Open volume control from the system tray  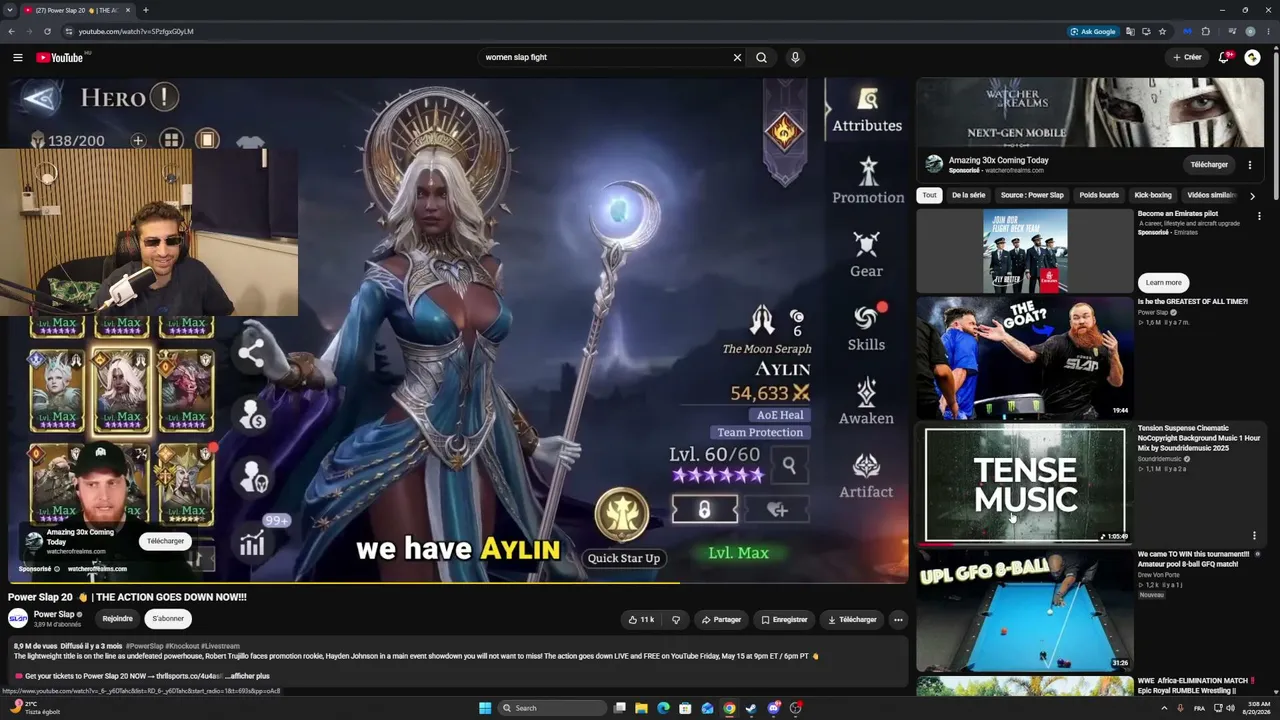1230,708
